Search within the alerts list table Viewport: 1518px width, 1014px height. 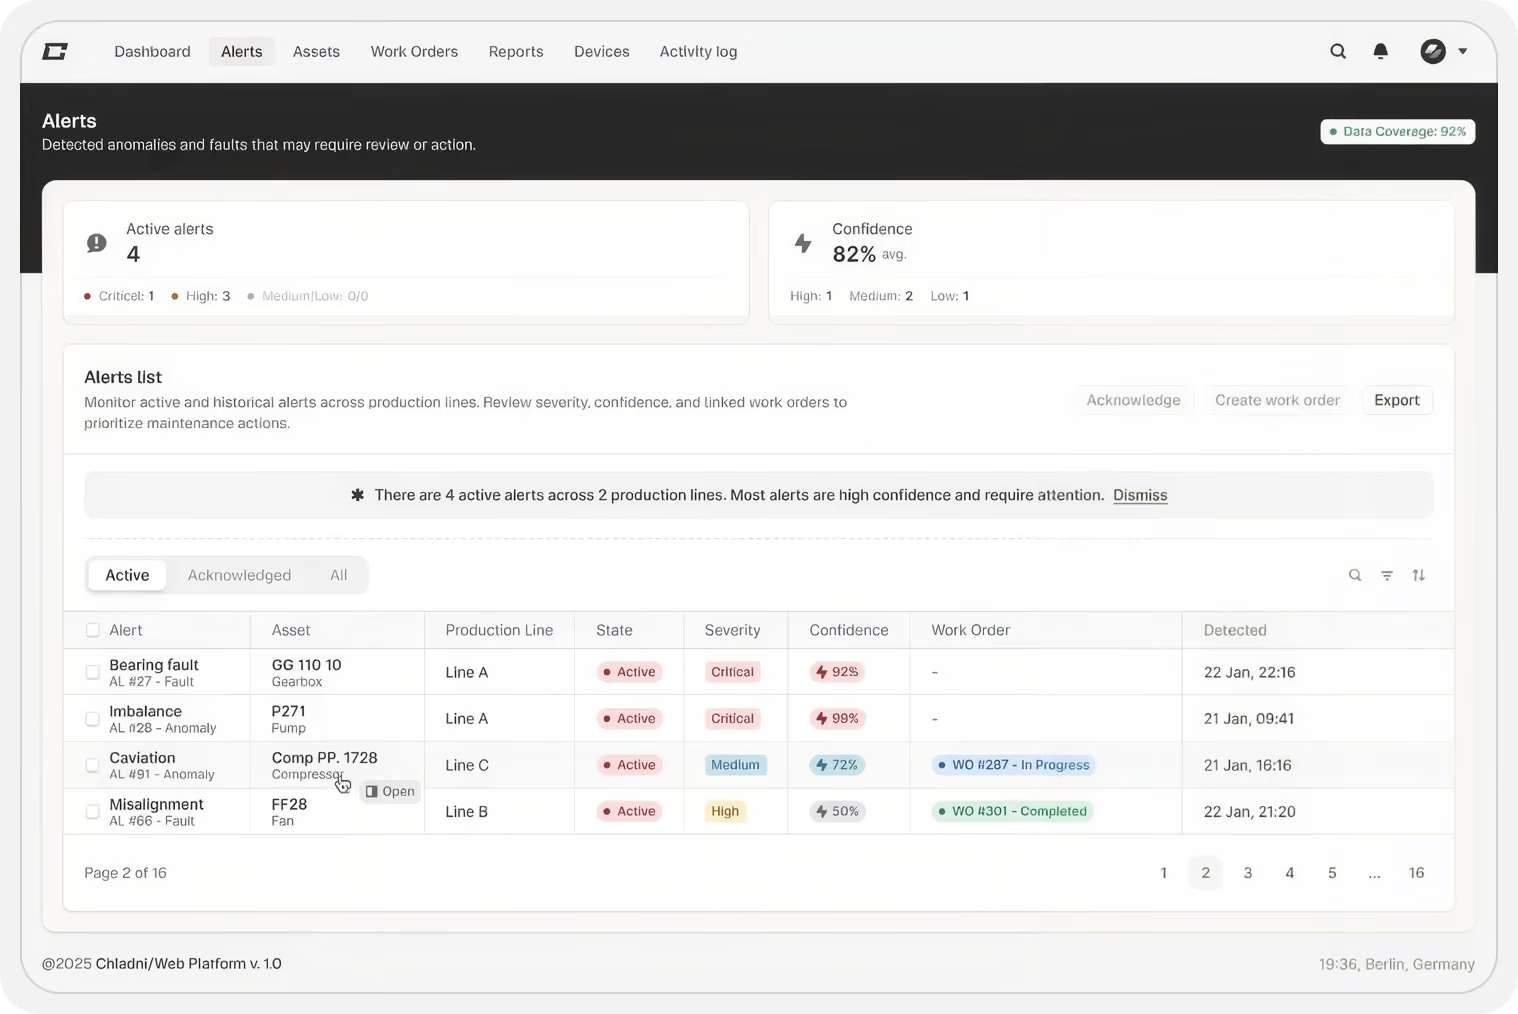1355,575
